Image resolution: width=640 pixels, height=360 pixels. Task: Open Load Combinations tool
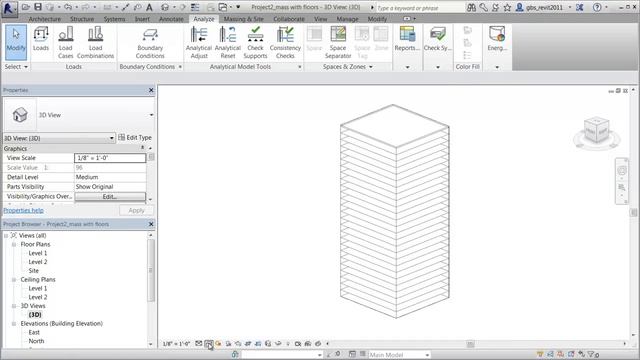tap(96, 42)
